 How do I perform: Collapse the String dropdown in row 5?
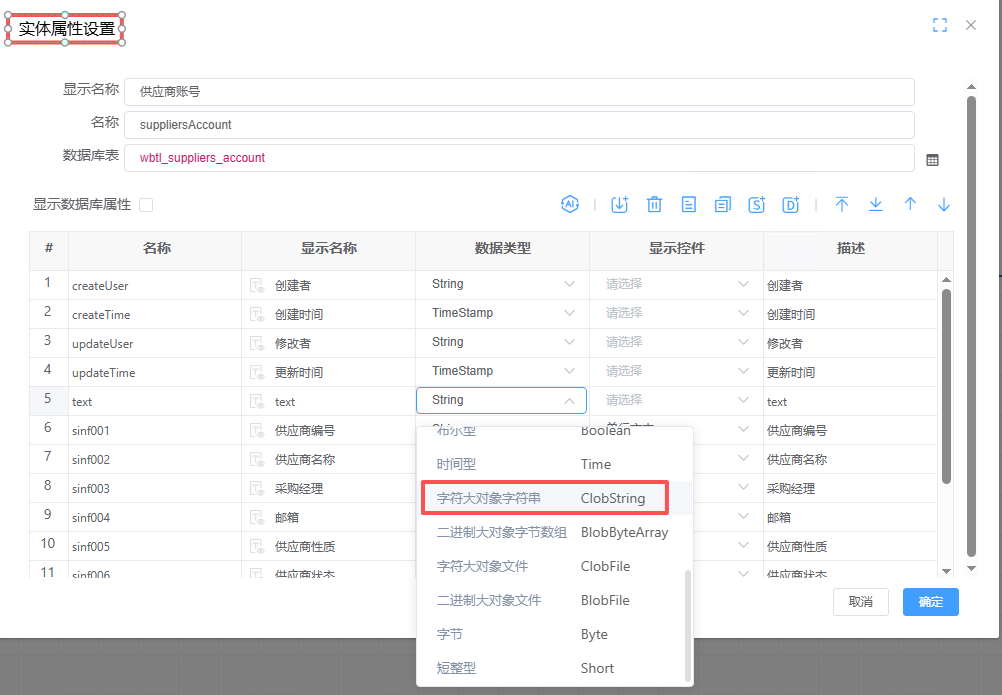click(x=569, y=400)
